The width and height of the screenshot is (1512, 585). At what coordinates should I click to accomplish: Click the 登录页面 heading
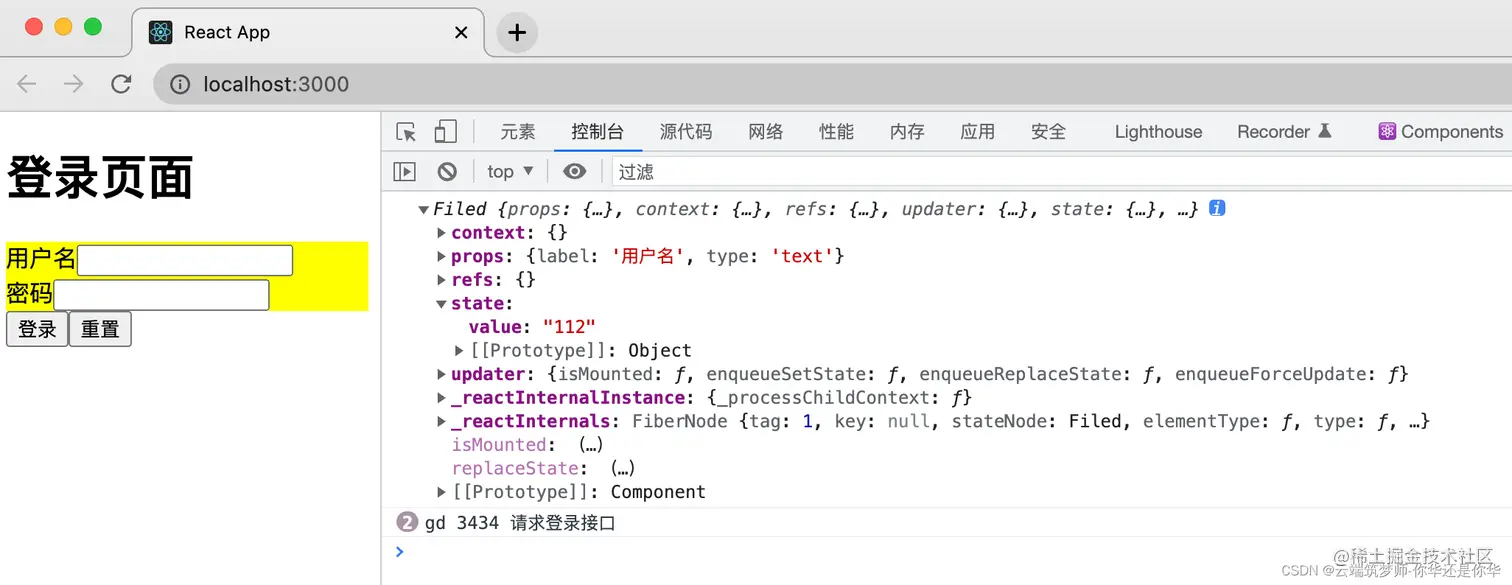point(100,179)
